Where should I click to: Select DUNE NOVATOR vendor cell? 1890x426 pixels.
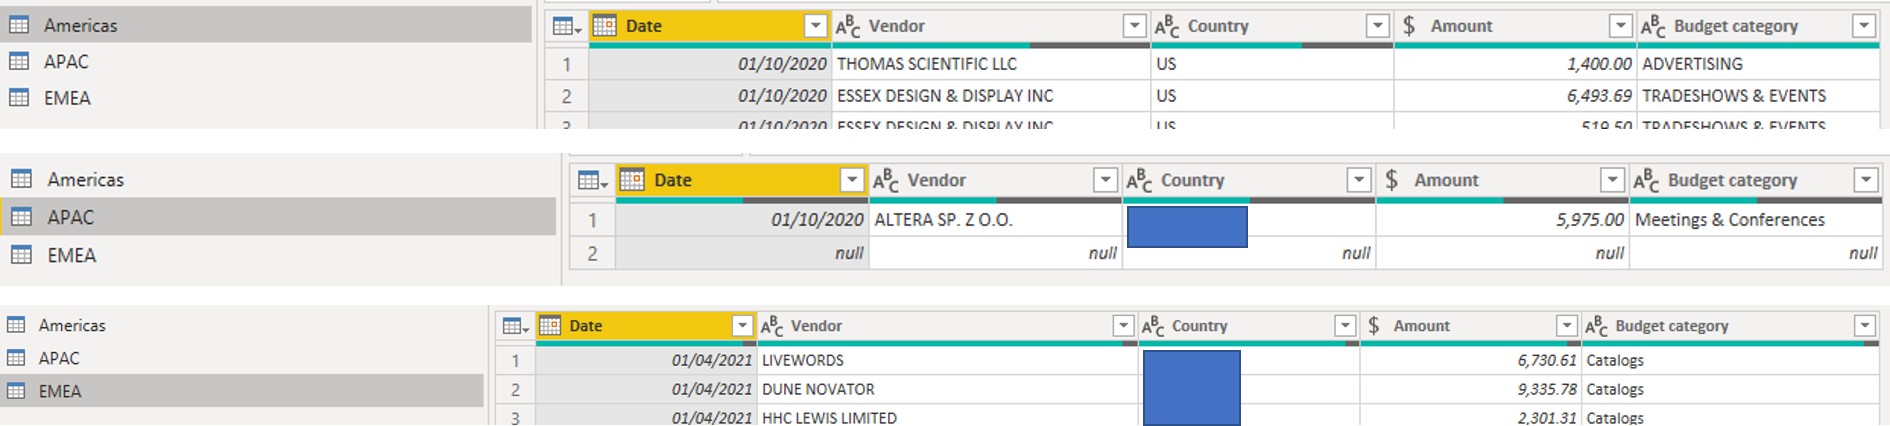[948, 389]
